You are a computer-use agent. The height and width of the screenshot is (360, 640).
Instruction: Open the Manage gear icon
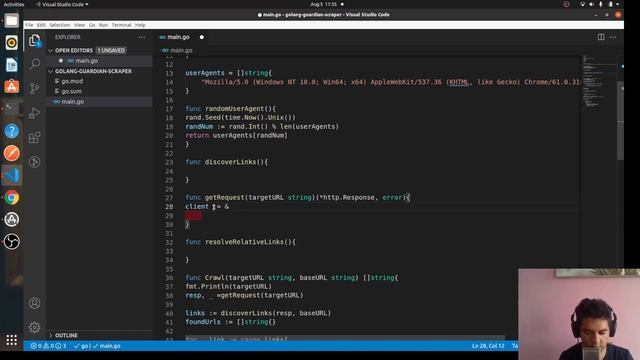35,327
